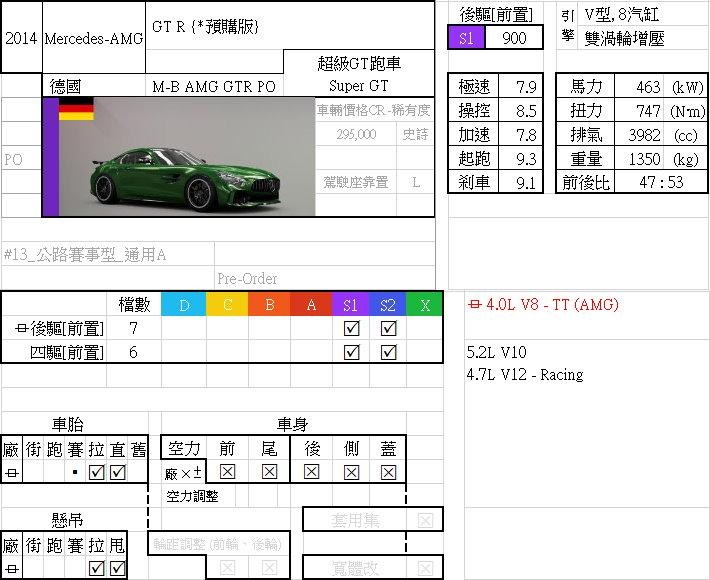Viewport: 710px width, 580px height.
Task: Click the stock marker icon under 廠 in suspension table
Action: [11, 569]
